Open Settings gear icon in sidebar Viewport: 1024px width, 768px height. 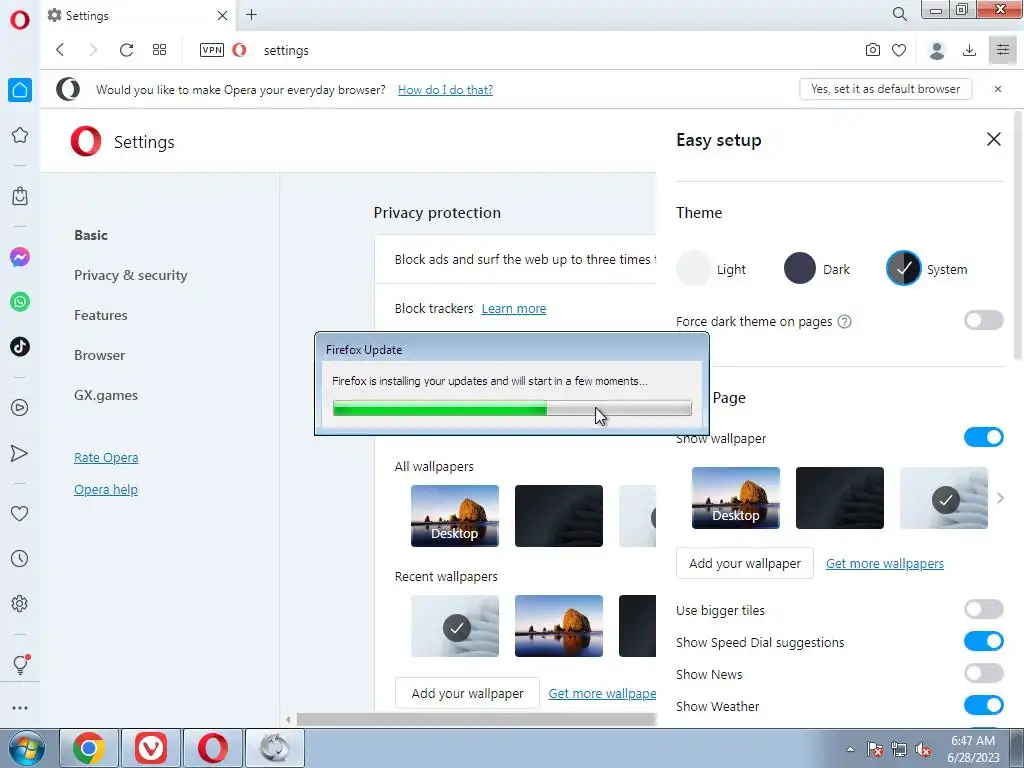(x=20, y=603)
